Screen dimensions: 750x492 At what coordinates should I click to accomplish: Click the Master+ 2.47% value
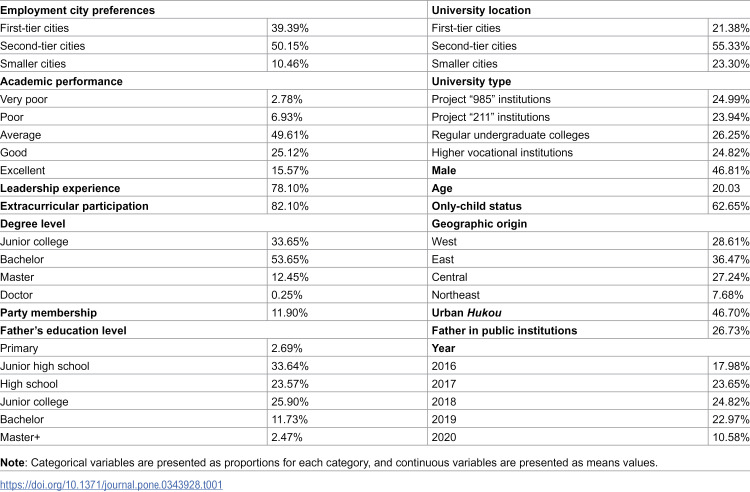pyautogui.click(x=287, y=437)
